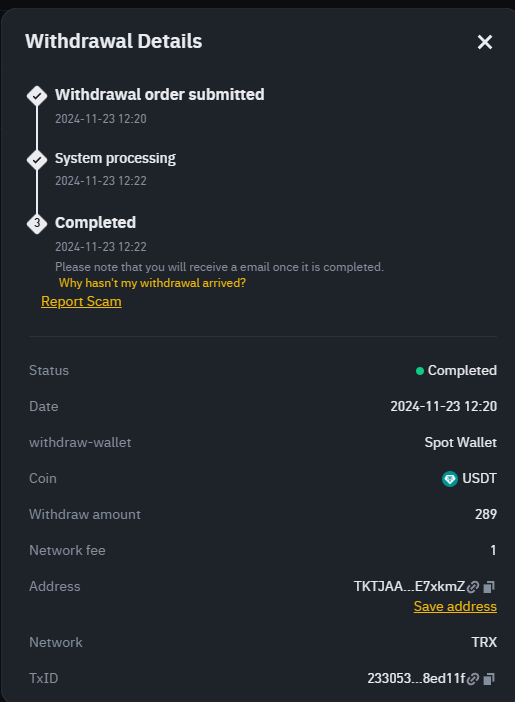Click the TRX network value
This screenshot has width=515, height=702.
(x=484, y=642)
